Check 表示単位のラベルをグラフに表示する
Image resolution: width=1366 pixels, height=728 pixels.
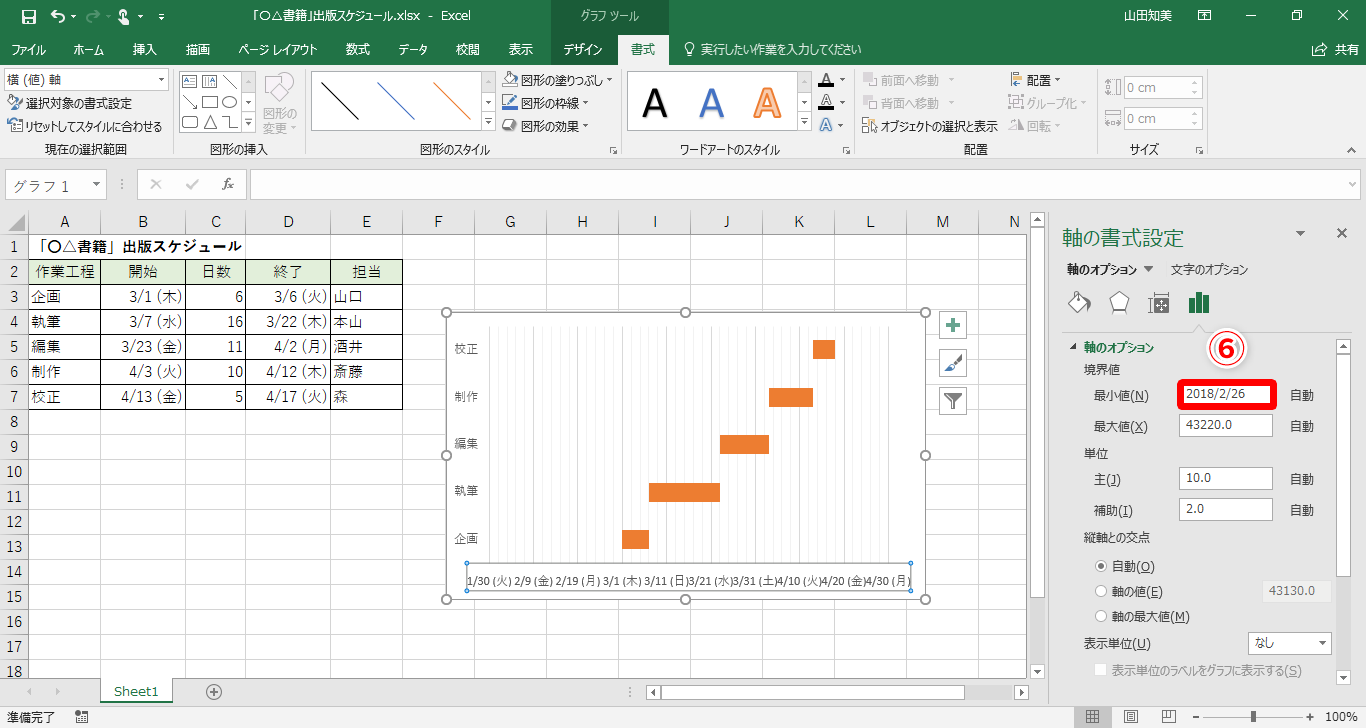click(x=1101, y=670)
